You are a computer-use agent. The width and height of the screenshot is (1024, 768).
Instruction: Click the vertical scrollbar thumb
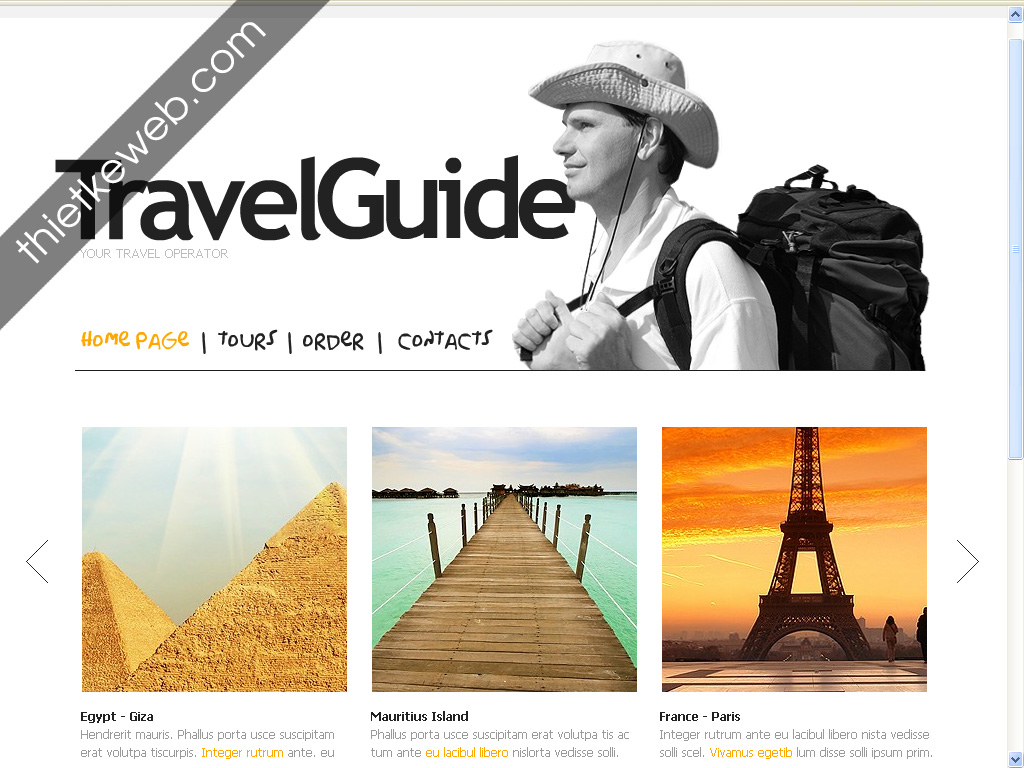tap(1016, 248)
